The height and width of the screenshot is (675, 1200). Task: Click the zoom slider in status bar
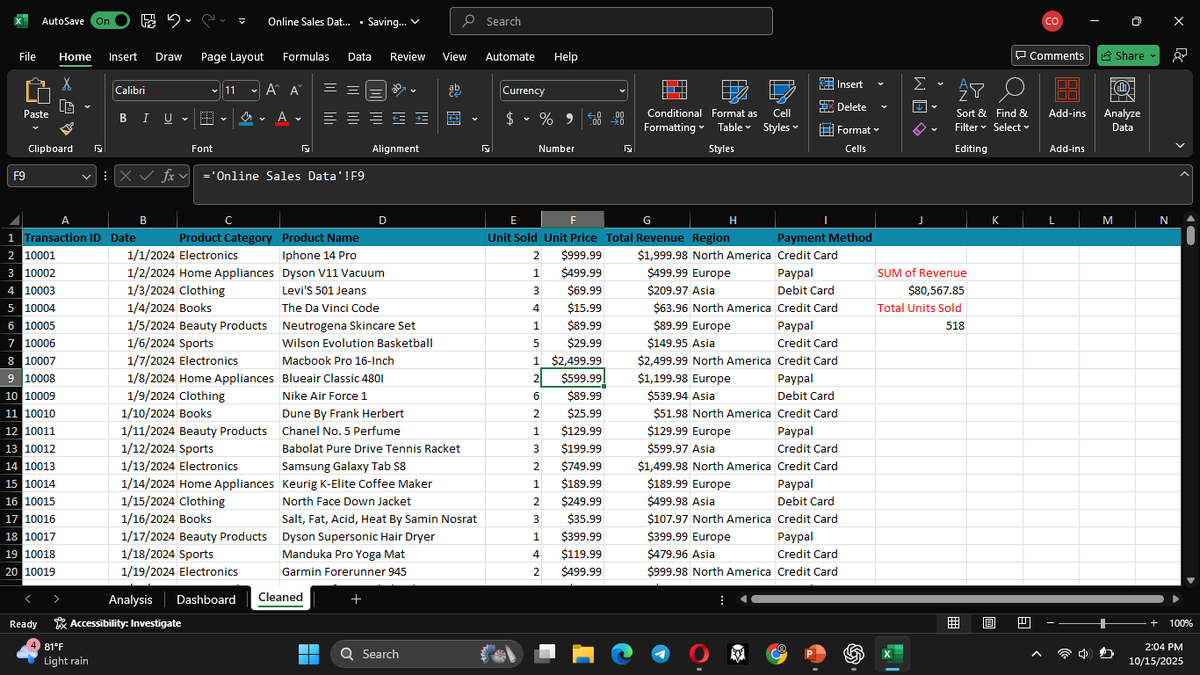[x=1101, y=623]
